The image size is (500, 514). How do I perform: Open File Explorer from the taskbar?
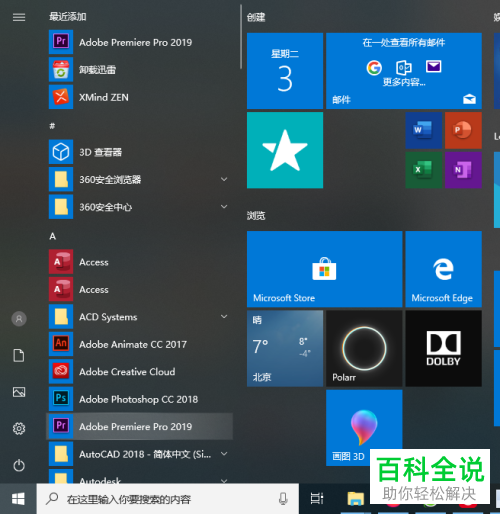[x=355, y=499]
